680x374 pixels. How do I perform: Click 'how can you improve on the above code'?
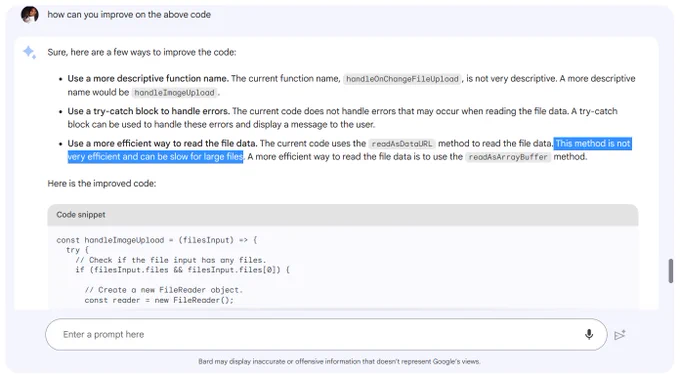coord(129,15)
